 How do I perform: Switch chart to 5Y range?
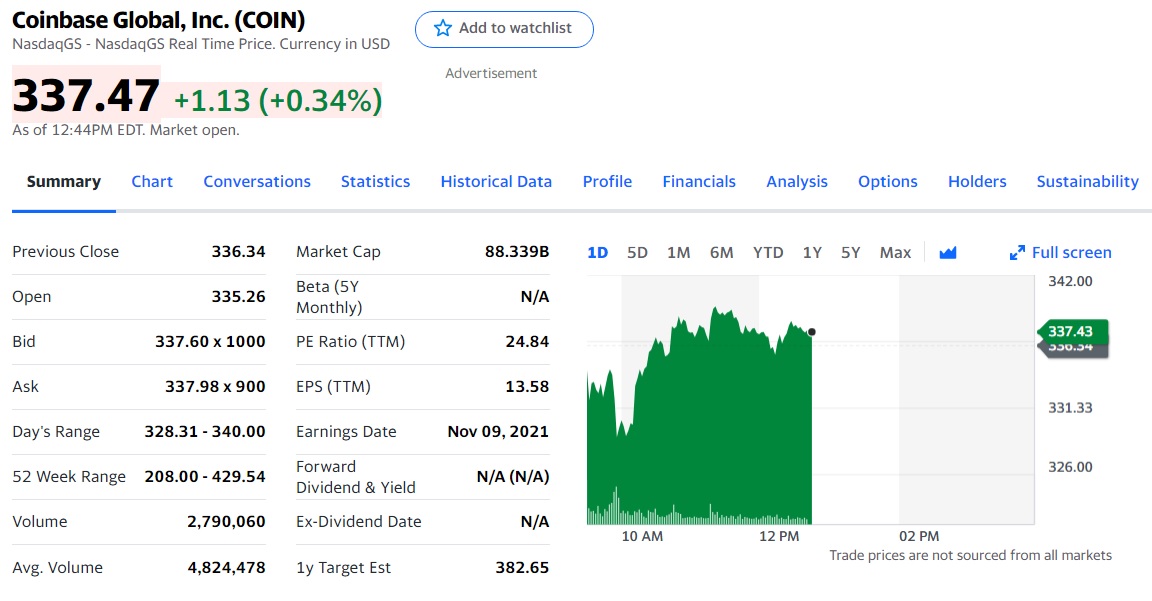[851, 253]
